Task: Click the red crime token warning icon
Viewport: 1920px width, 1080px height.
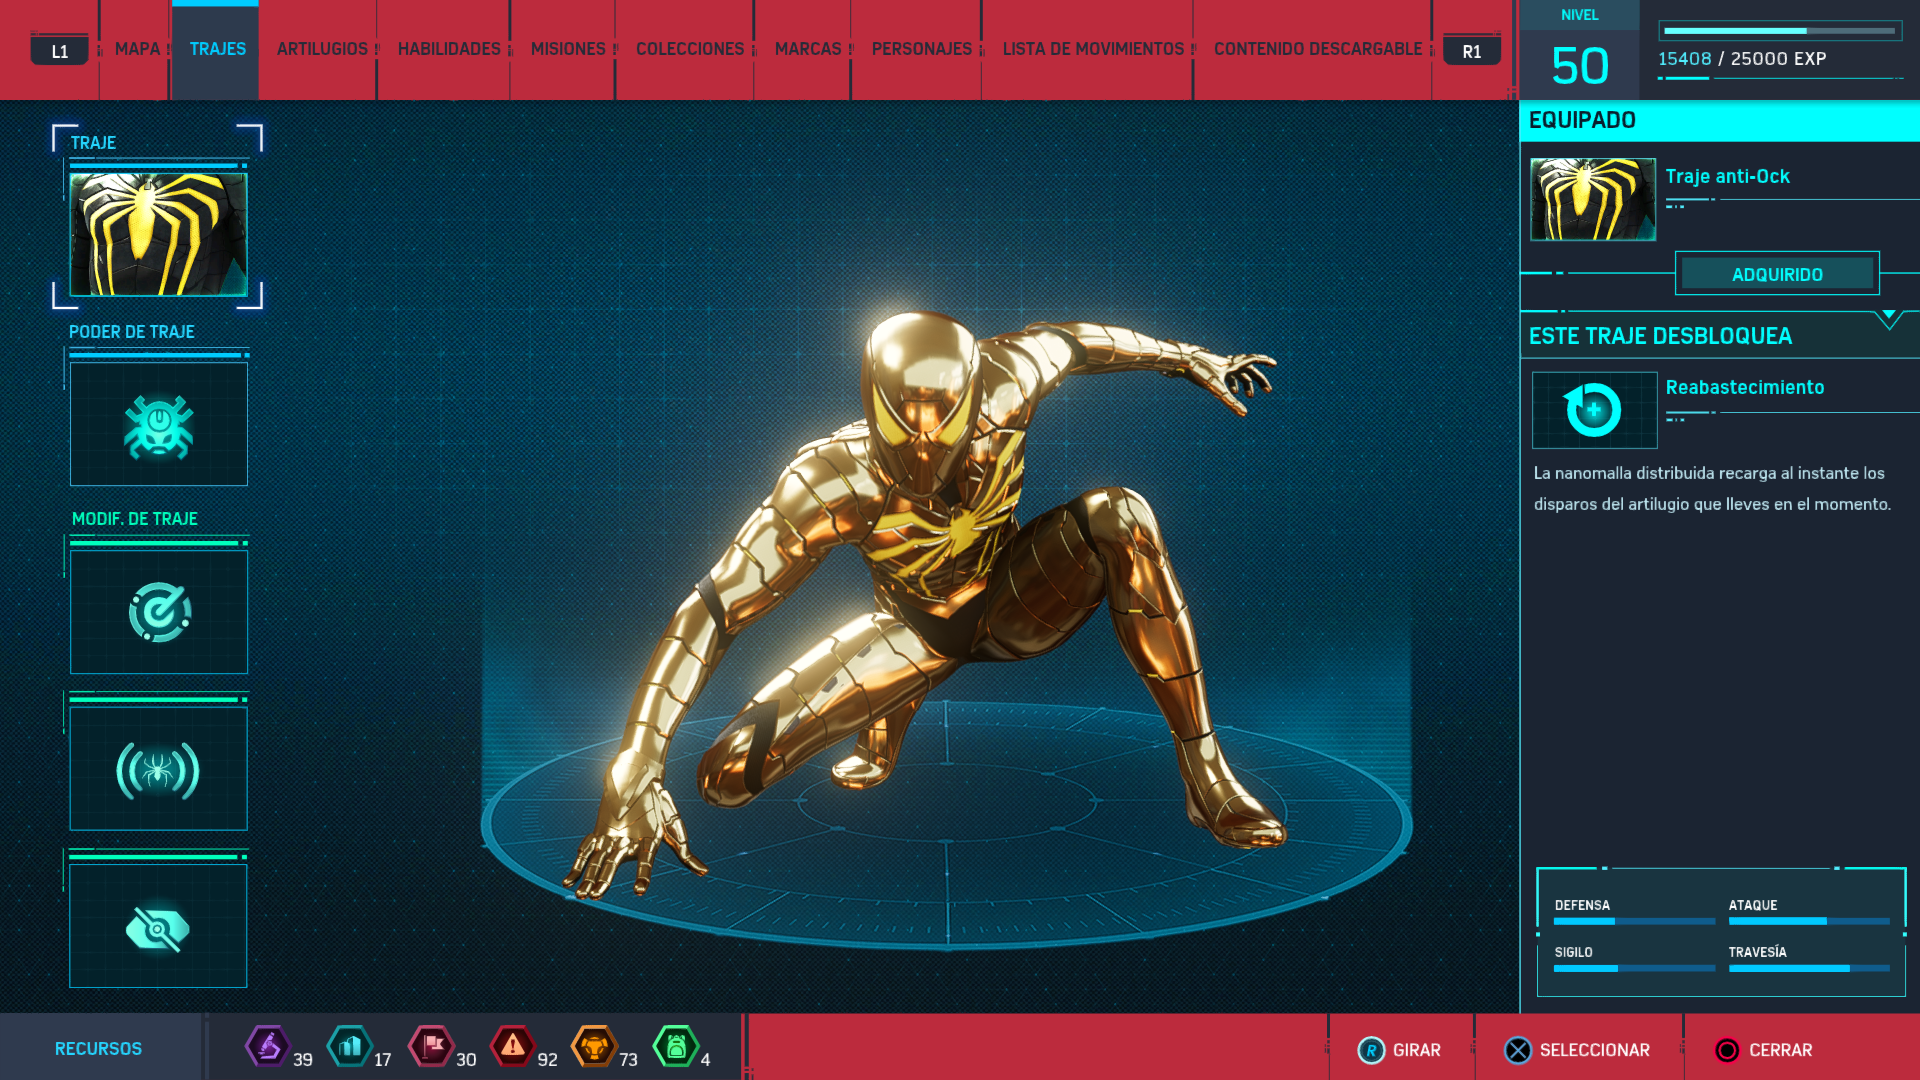Action: tap(513, 1047)
